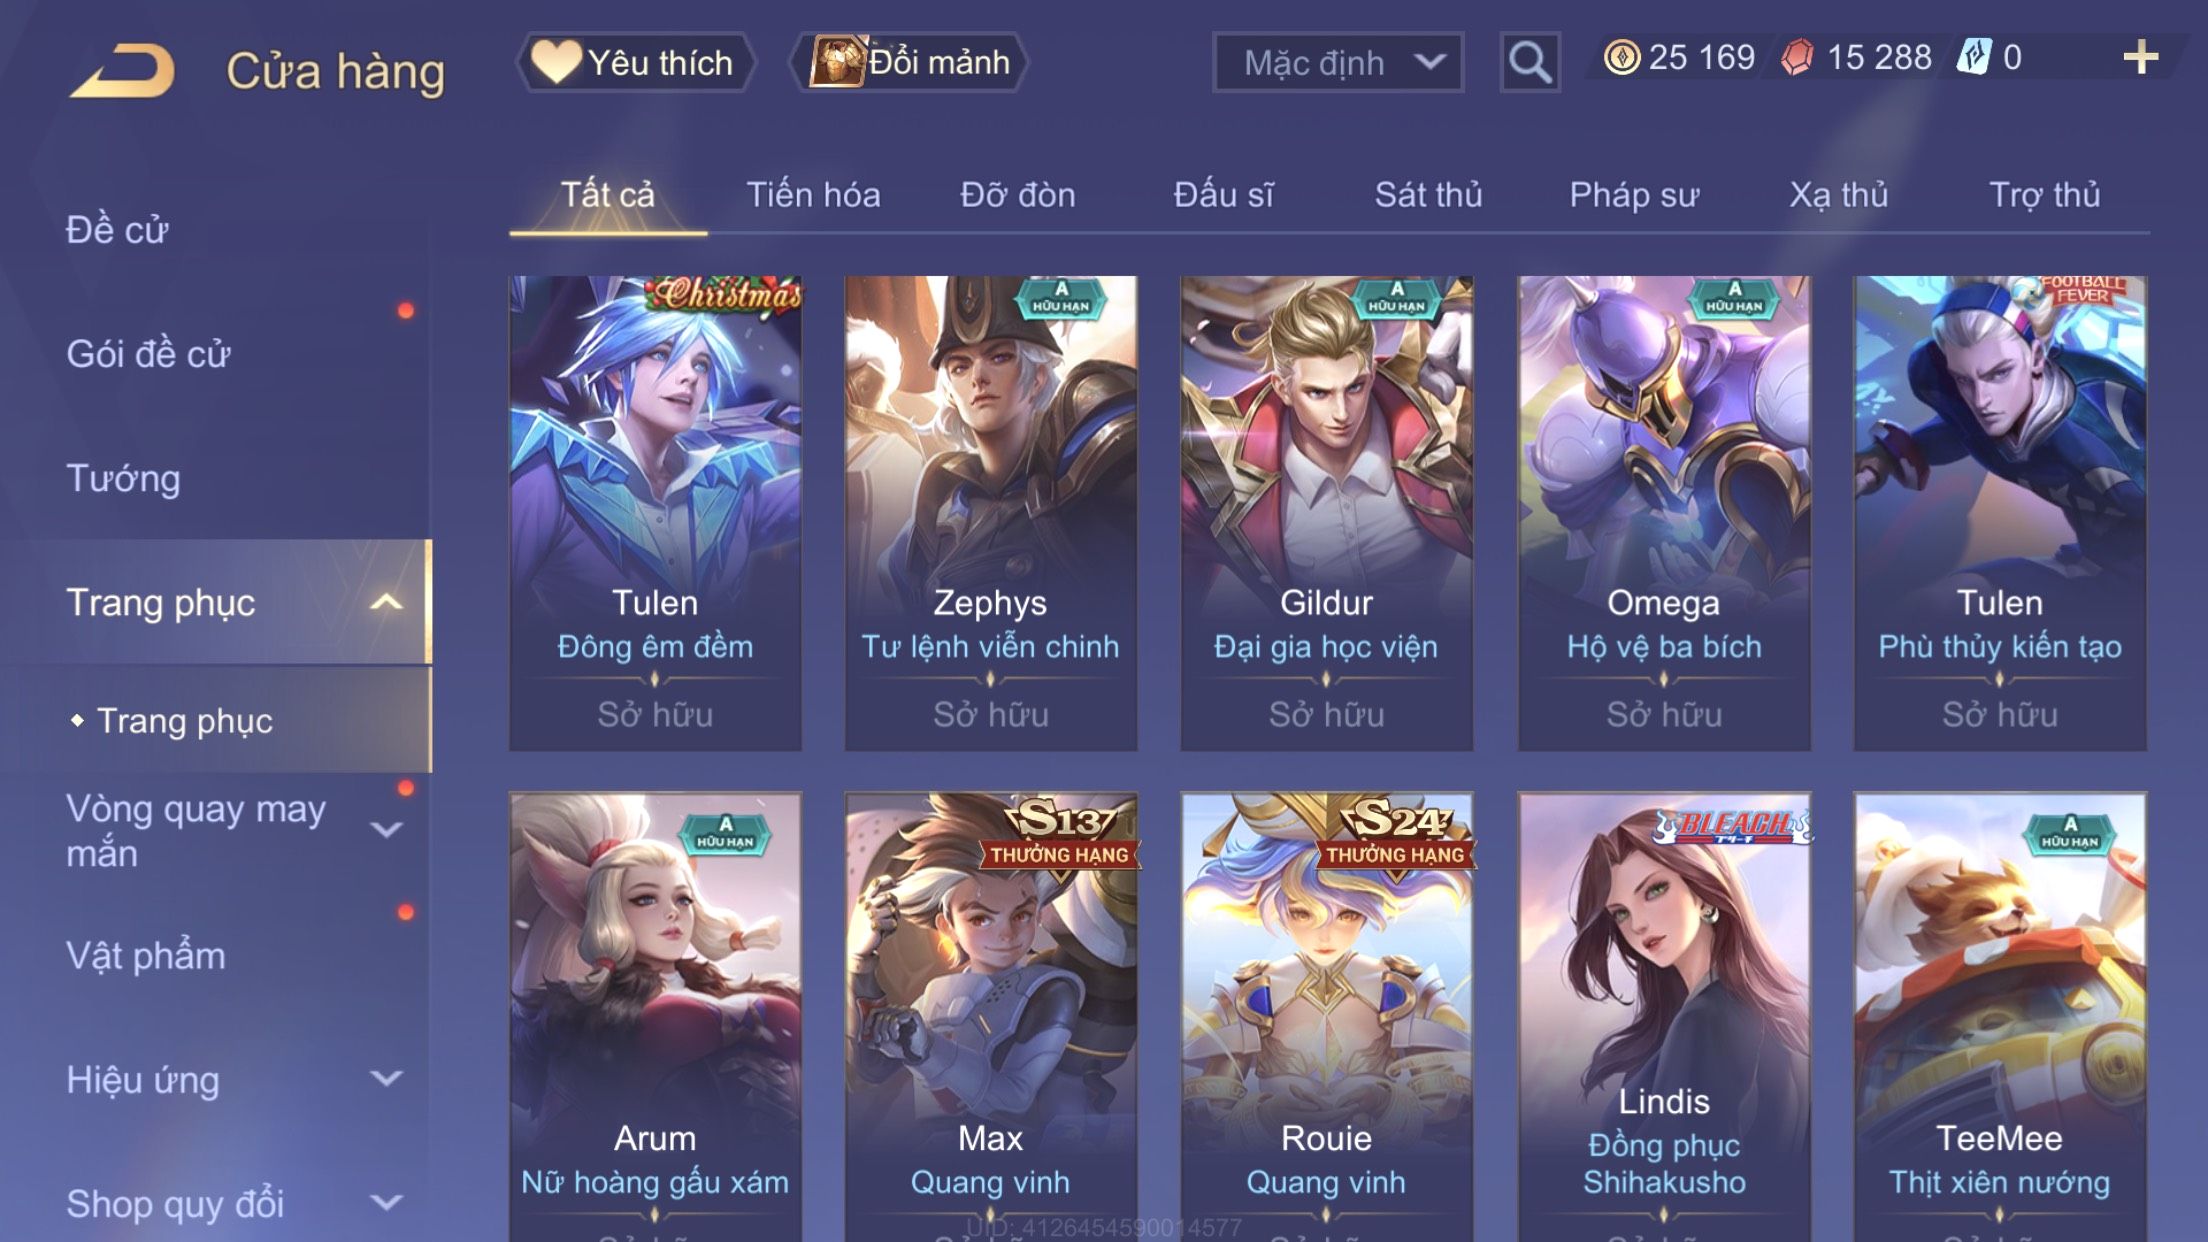This screenshot has height=1242, width=2208.
Task: Open Tướng in the sidebar
Action: pyautogui.click(x=123, y=478)
